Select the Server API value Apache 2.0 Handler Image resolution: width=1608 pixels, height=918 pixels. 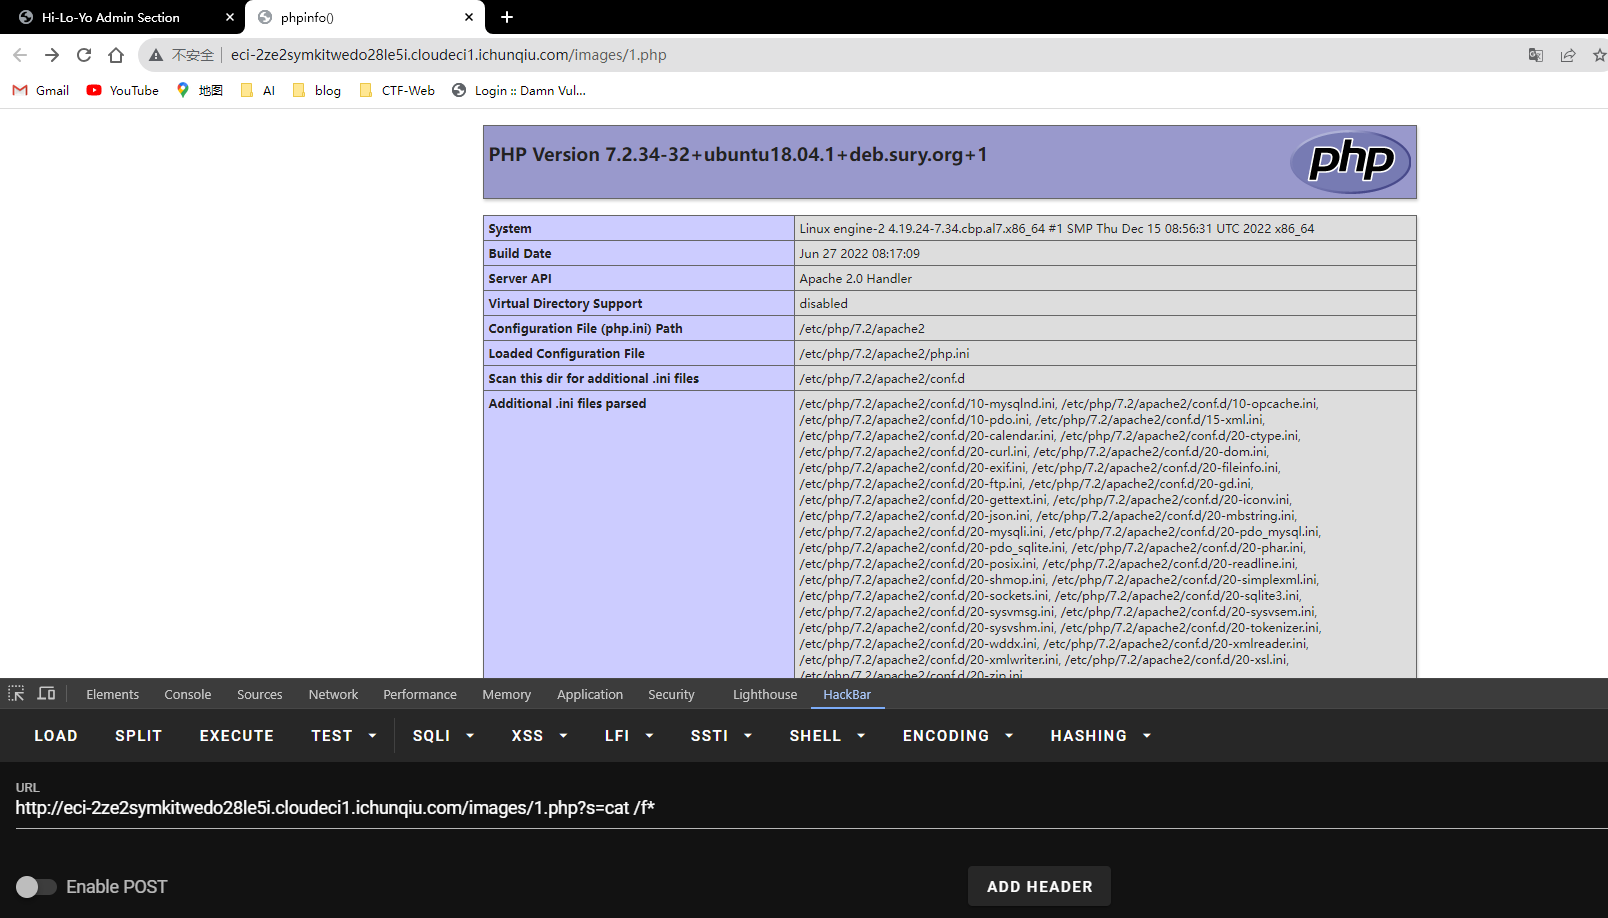click(855, 279)
